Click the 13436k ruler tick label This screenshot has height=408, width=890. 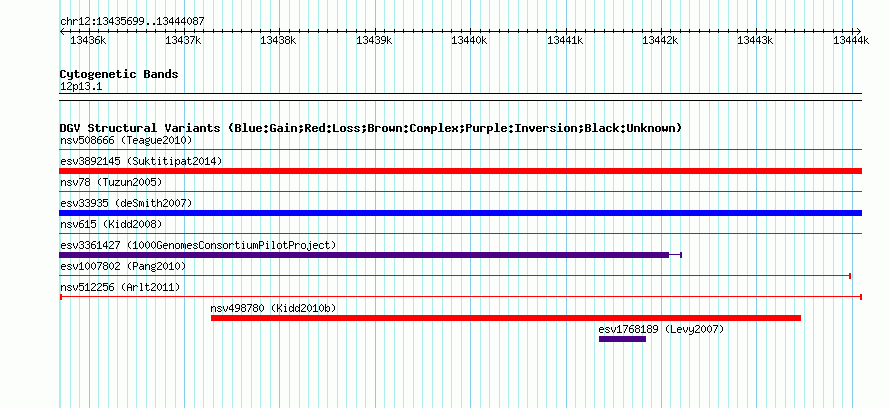pyautogui.click(x=87, y=40)
